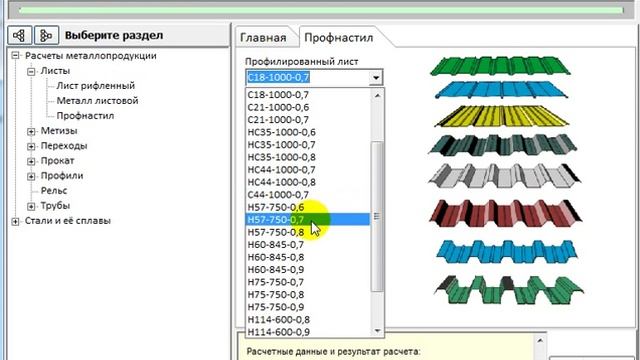The image size is (640, 360).
Task: Expand the Метизы tree node
Action: (31, 131)
